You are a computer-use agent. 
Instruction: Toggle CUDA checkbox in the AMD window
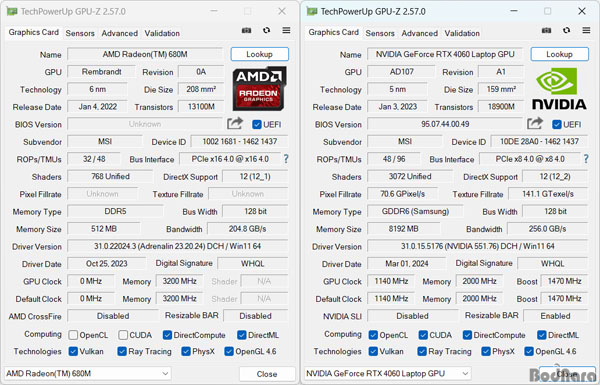point(123,335)
